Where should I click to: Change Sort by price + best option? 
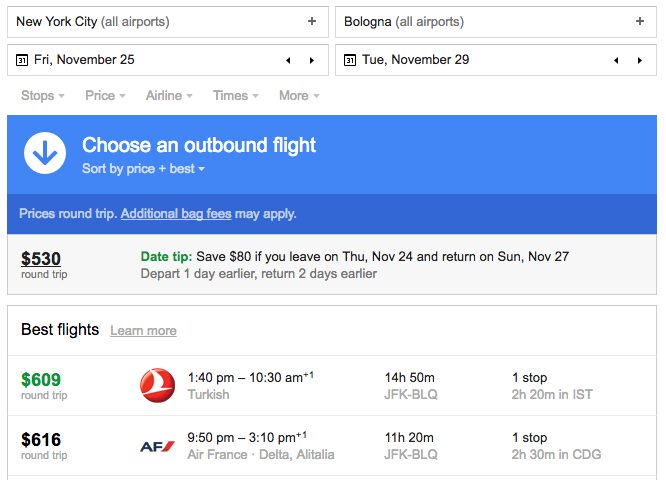click(x=143, y=169)
